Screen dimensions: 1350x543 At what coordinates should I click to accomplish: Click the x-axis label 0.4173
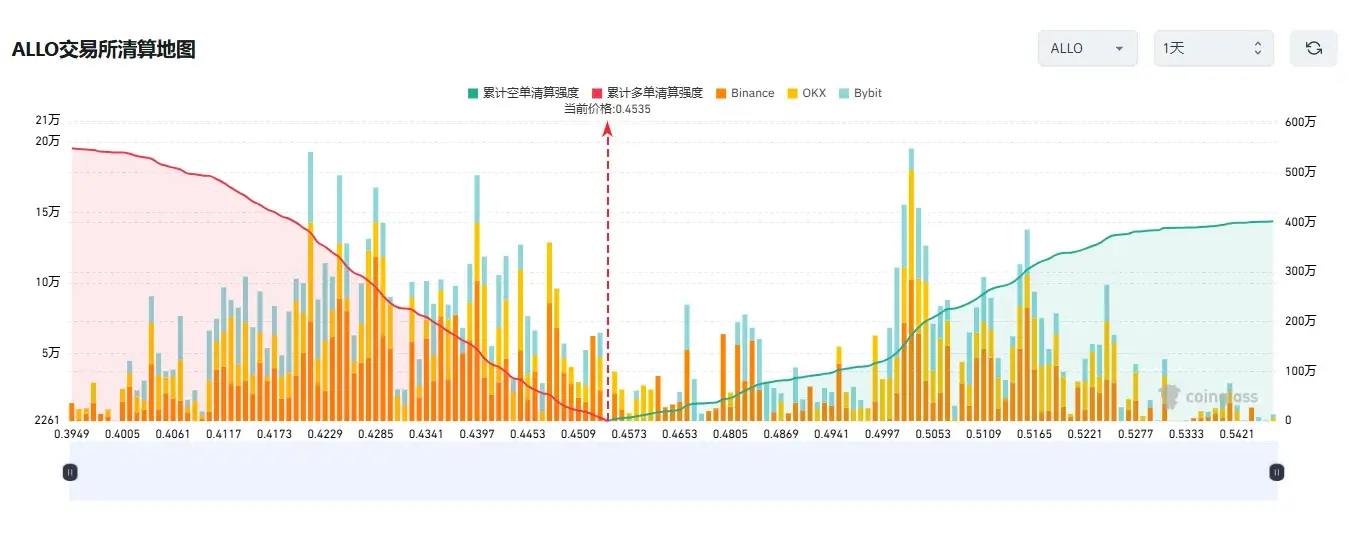pyautogui.click(x=275, y=434)
